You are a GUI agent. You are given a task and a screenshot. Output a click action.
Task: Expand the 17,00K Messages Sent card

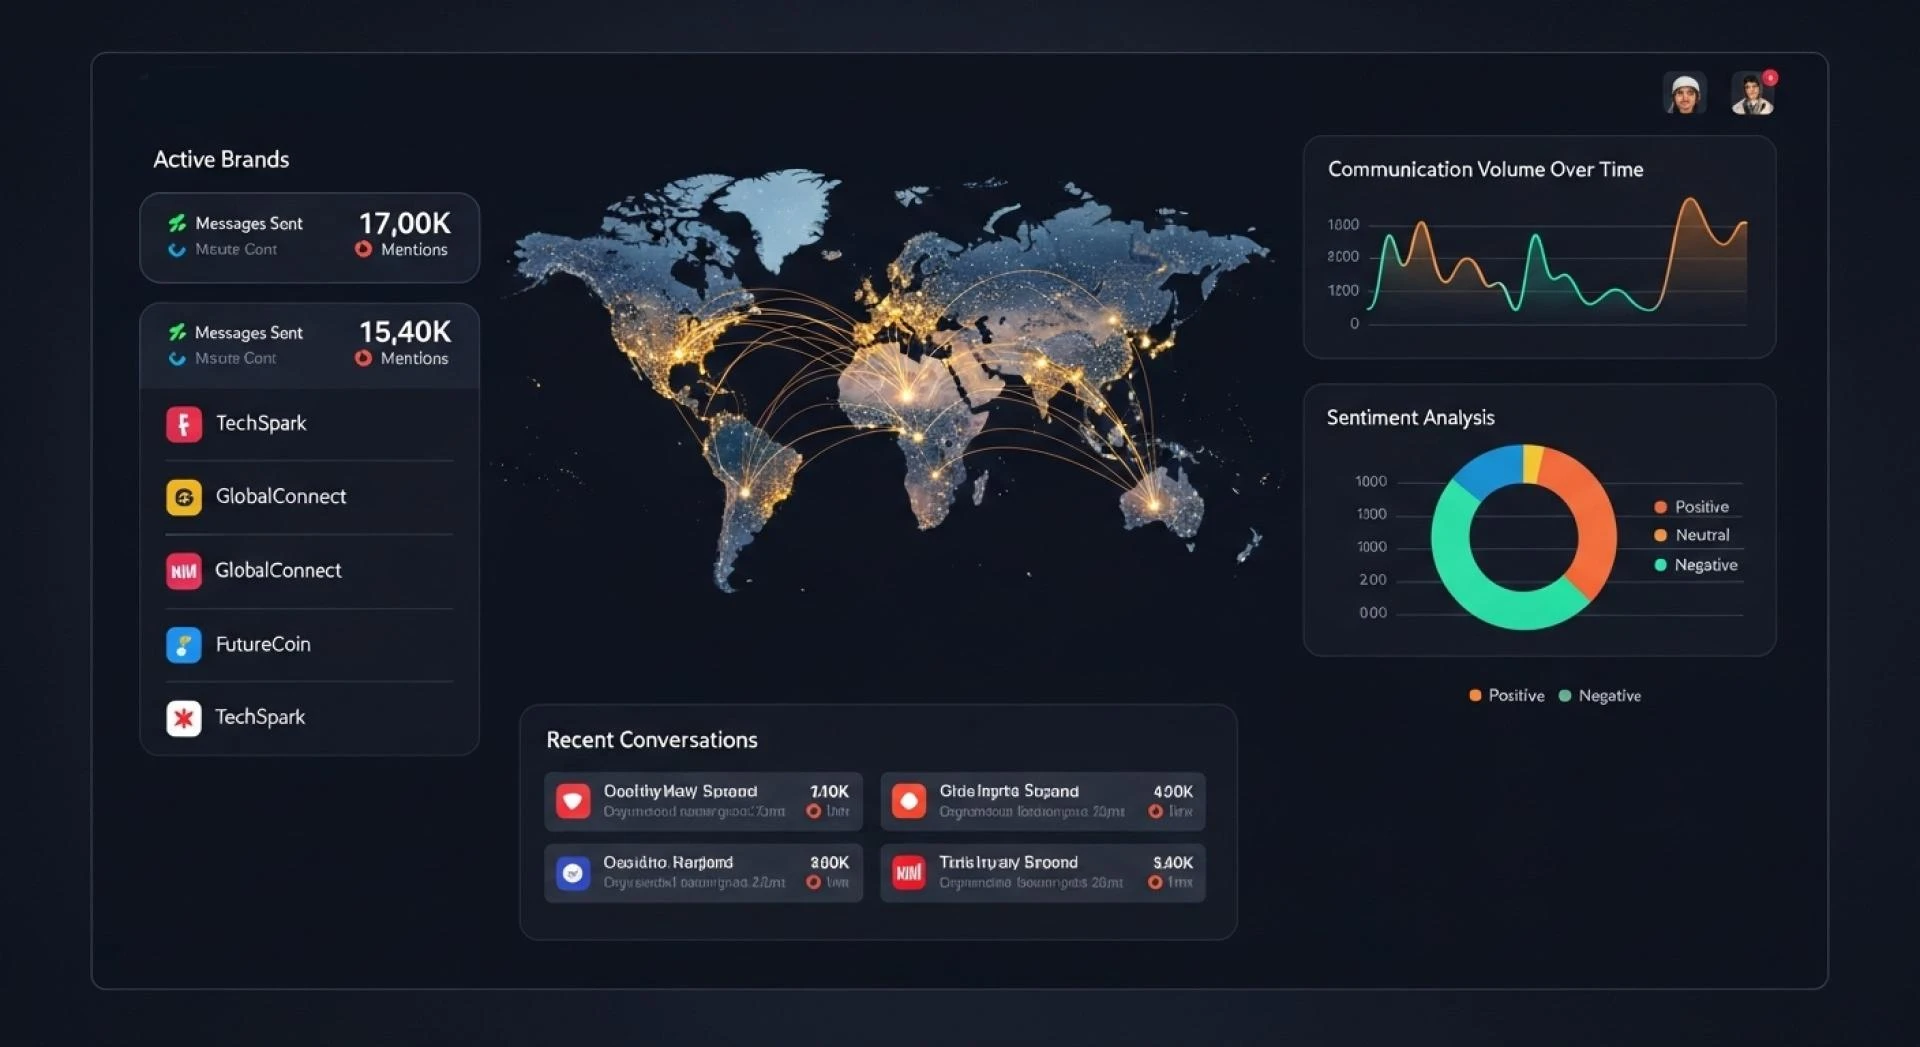coord(309,237)
